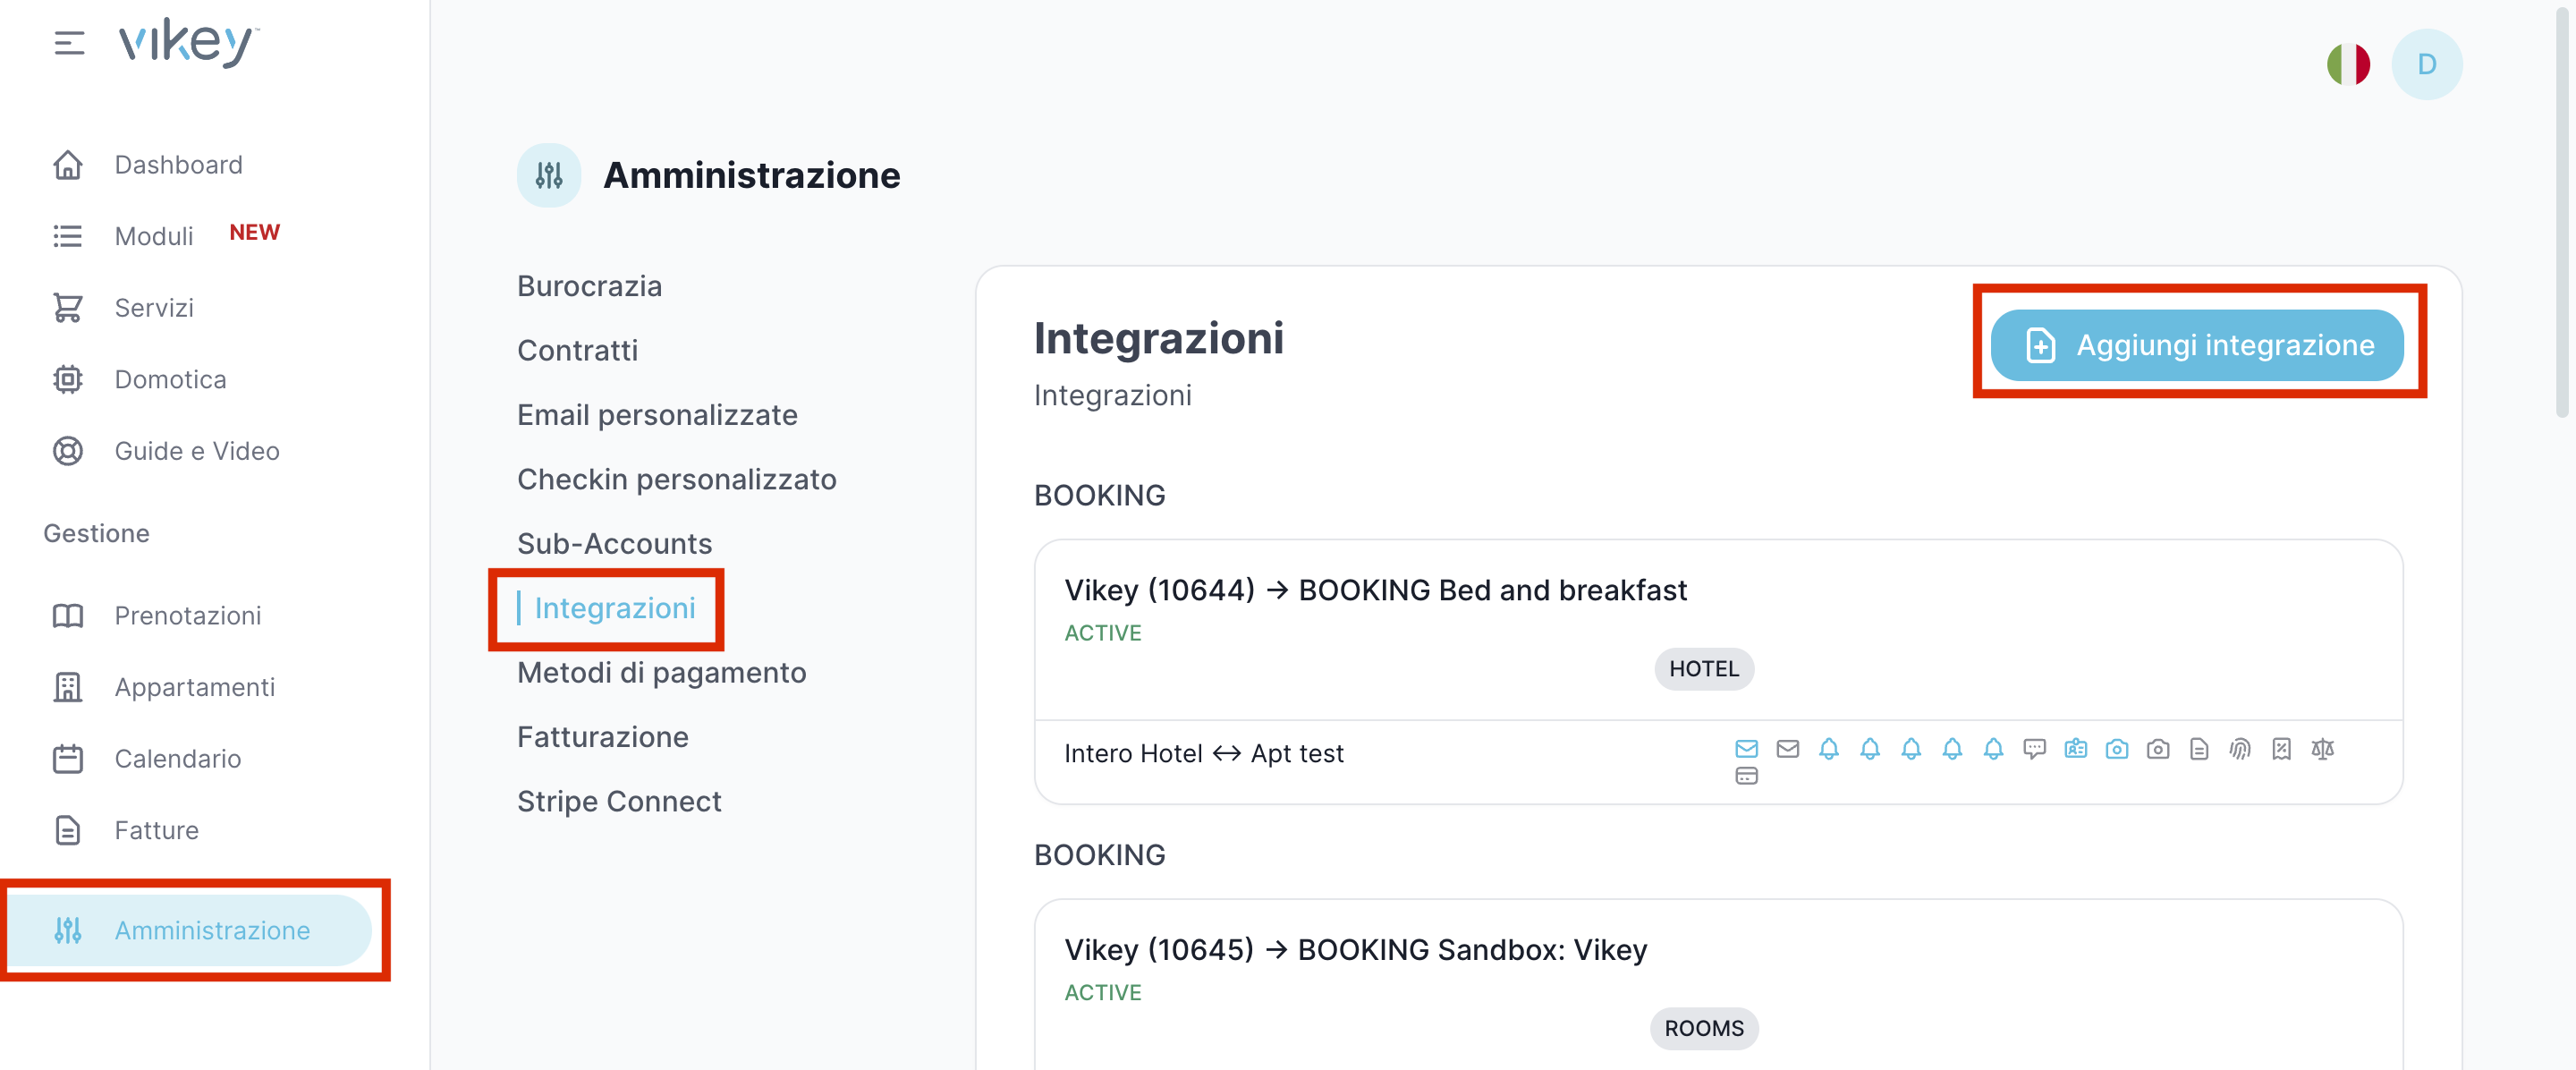Click Aggiungi integrazione button
Viewport: 2576px width, 1070px height.
pos(2196,345)
